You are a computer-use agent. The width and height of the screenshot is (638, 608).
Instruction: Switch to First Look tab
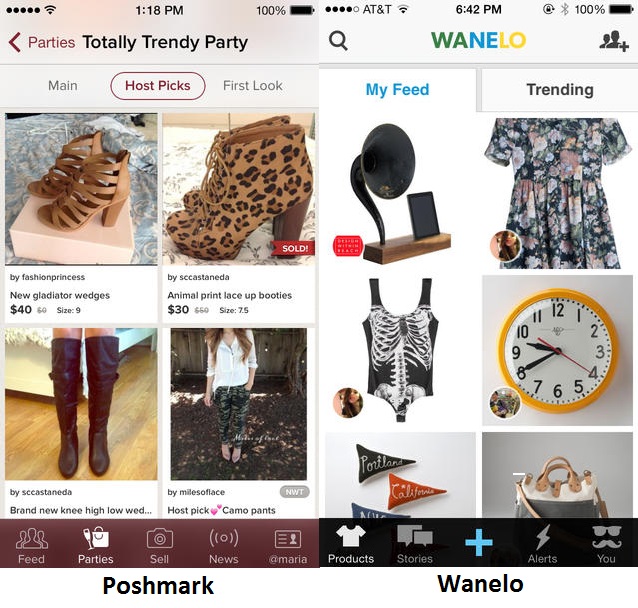(x=253, y=86)
